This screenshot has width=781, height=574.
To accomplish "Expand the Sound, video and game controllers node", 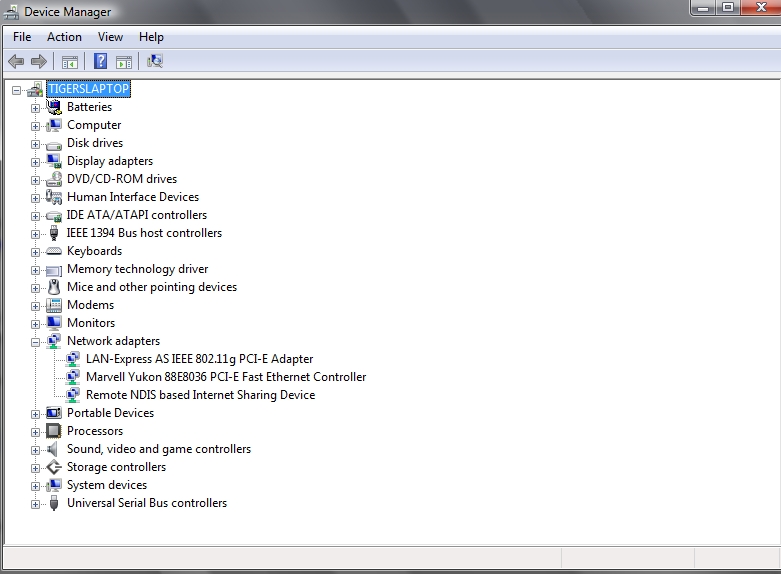I will tap(35, 450).
